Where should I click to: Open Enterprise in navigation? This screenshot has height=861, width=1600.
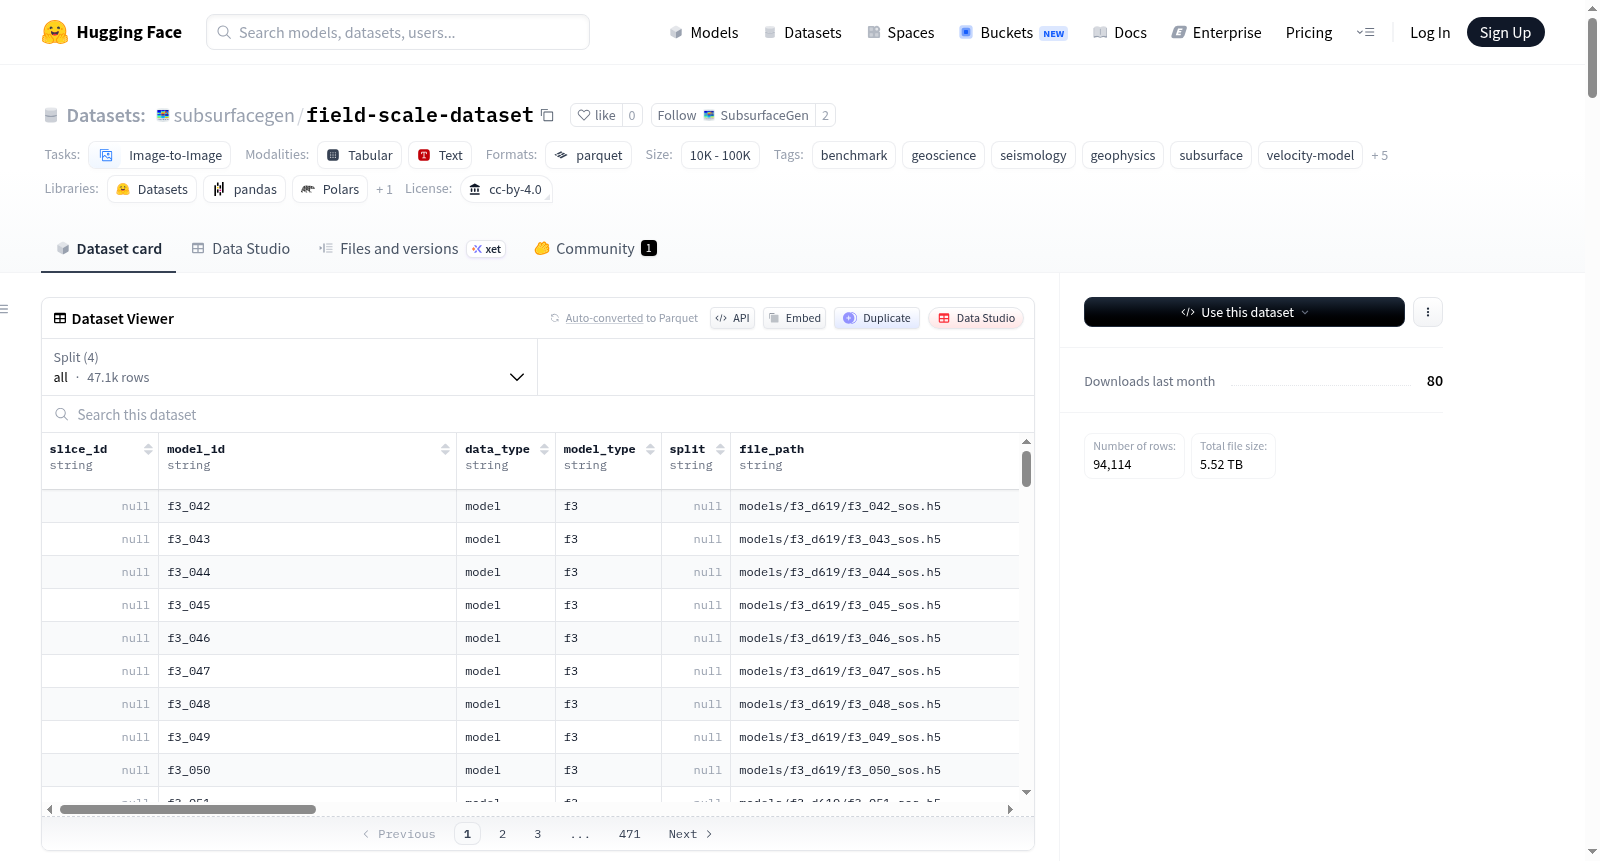tap(1216, 32)
